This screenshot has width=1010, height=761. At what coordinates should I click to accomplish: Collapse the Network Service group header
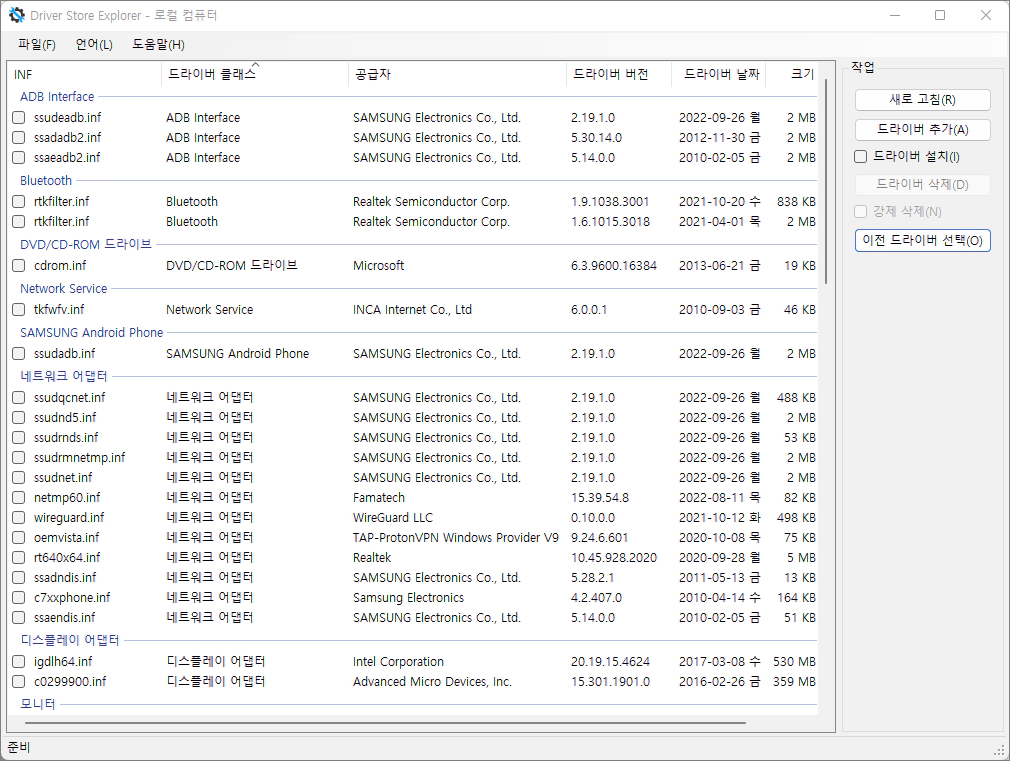[x=63, y=289]
